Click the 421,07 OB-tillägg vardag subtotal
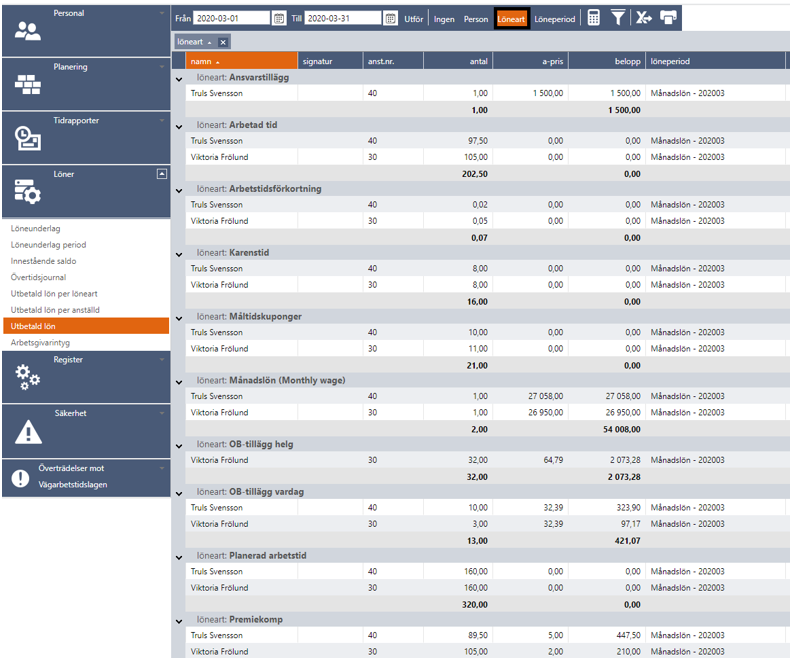This screenshot has width=802, height=658. click(x=628, y=541)
